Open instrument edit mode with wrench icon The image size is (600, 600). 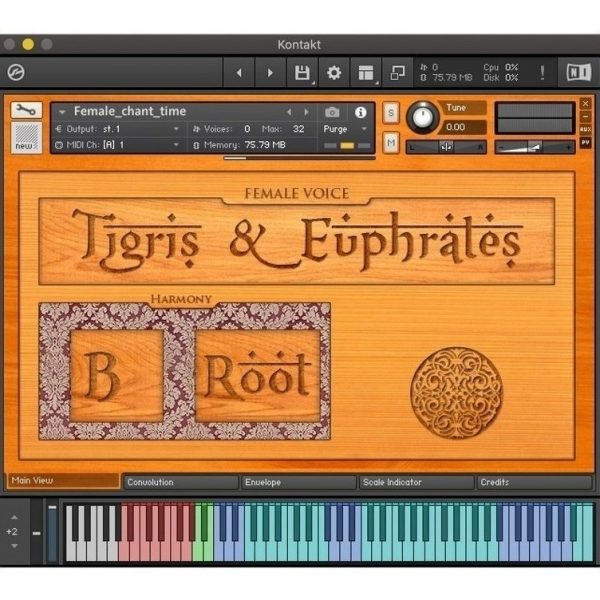(26, 110)
